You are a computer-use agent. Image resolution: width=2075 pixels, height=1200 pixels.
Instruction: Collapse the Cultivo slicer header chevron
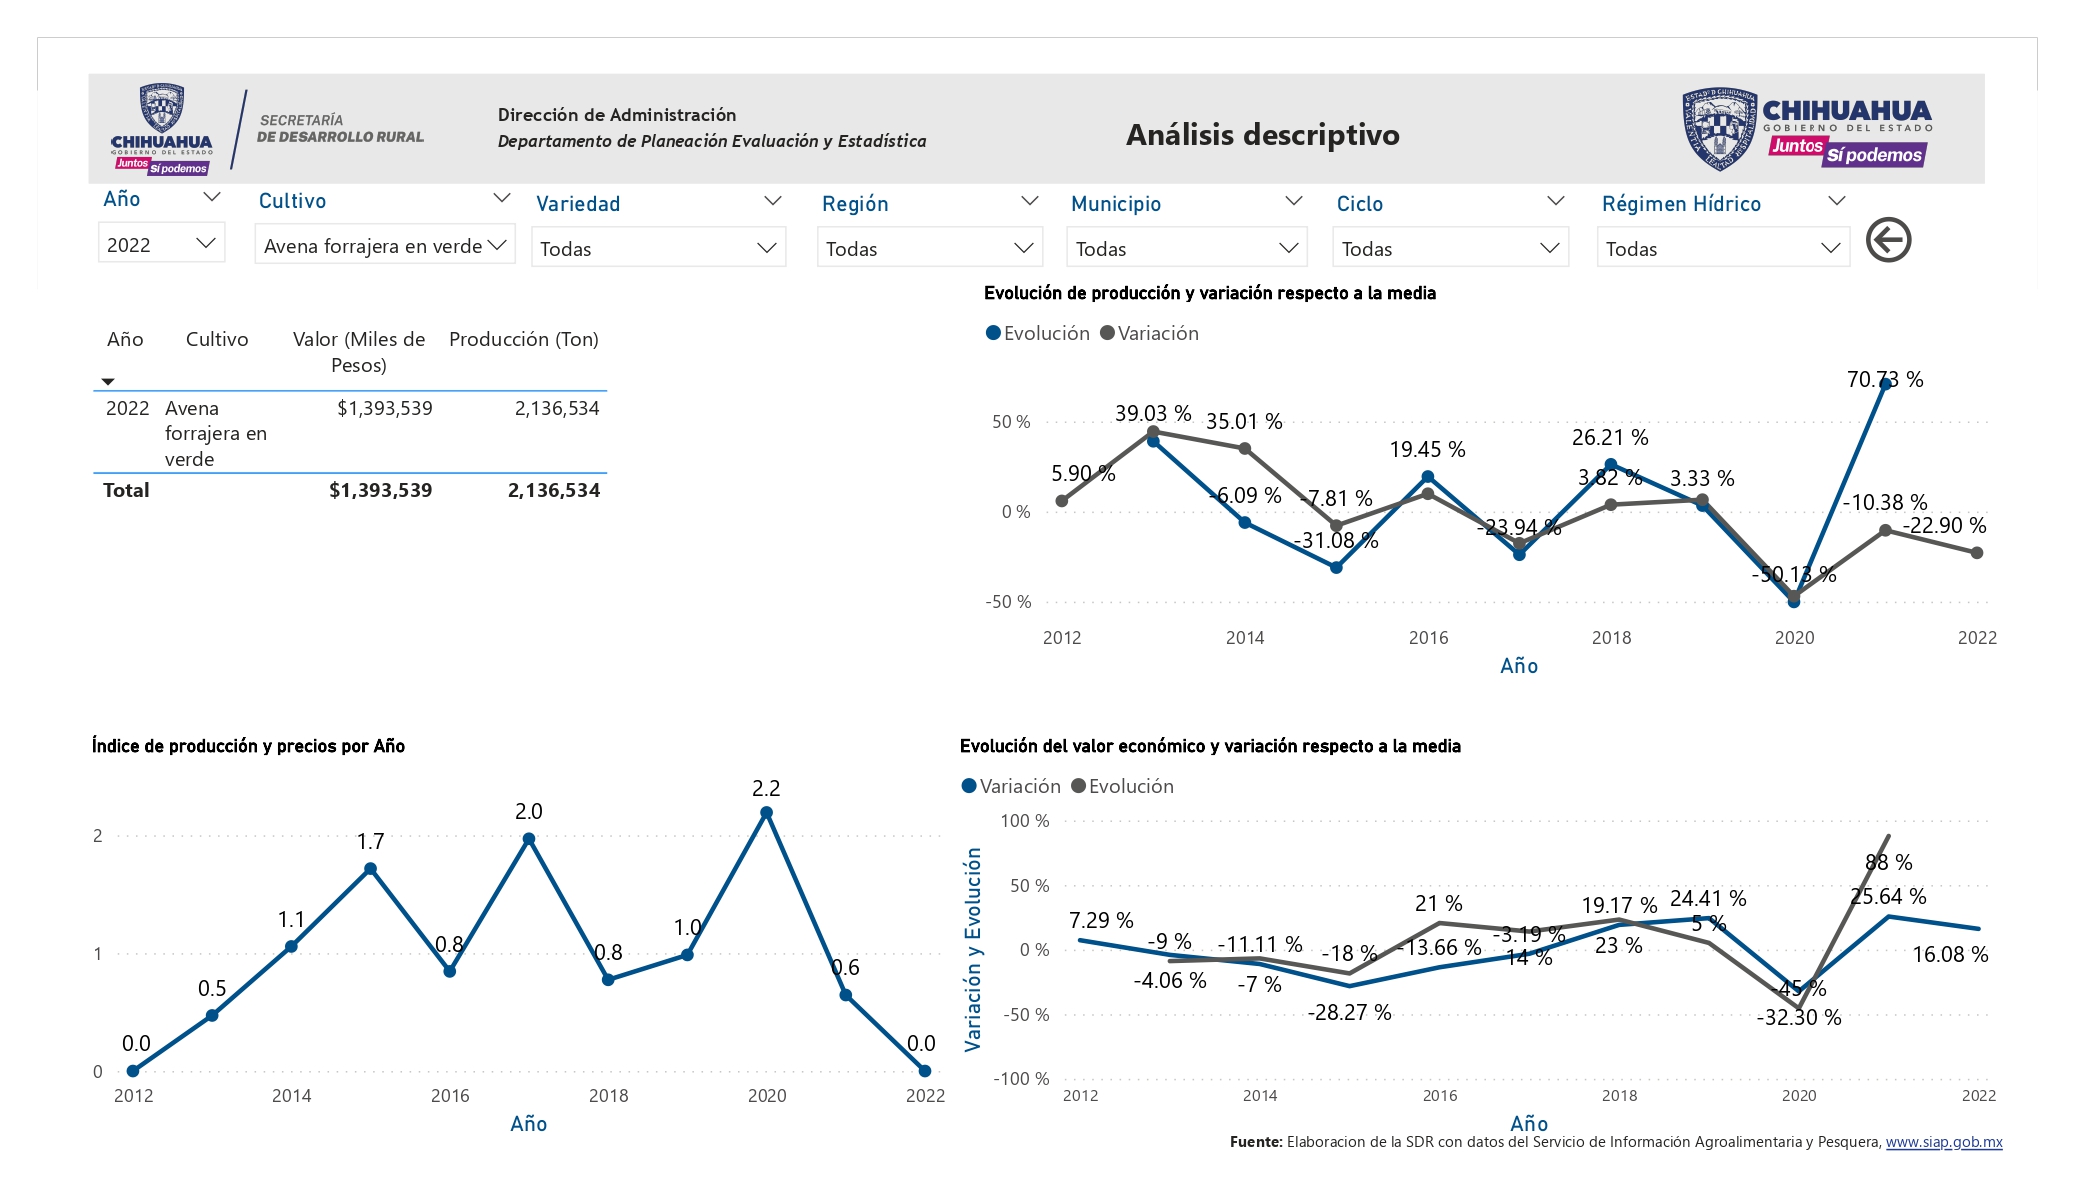pos(502,198)
